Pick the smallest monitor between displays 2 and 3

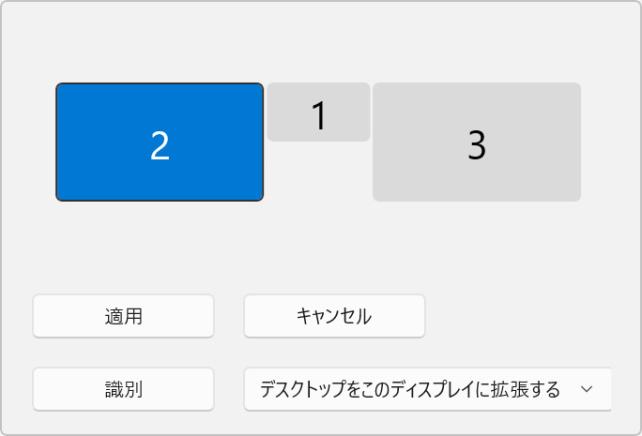coord(318,112)
